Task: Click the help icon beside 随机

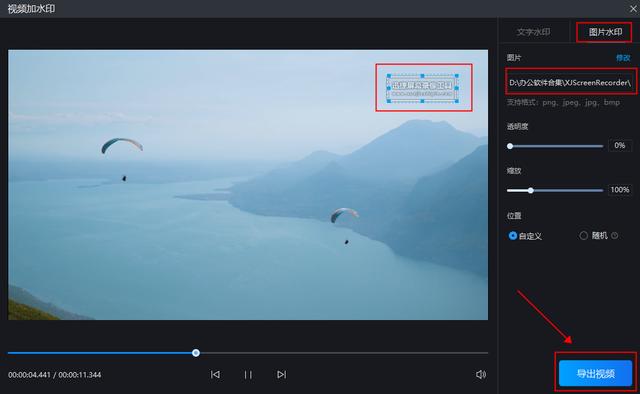Action: click(x=614, y=236)
